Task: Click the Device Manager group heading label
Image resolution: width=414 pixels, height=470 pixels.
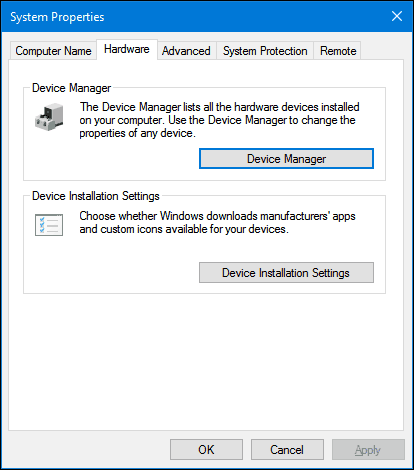Action: [x=71, y=88]
